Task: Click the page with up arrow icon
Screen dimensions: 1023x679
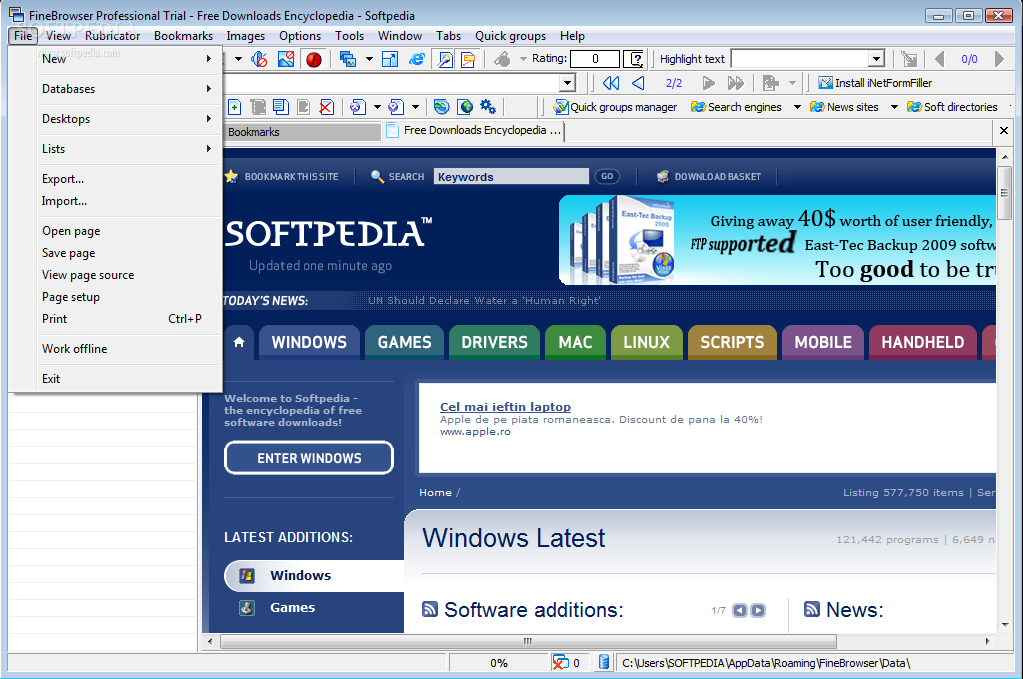Action: coord(358,107)
